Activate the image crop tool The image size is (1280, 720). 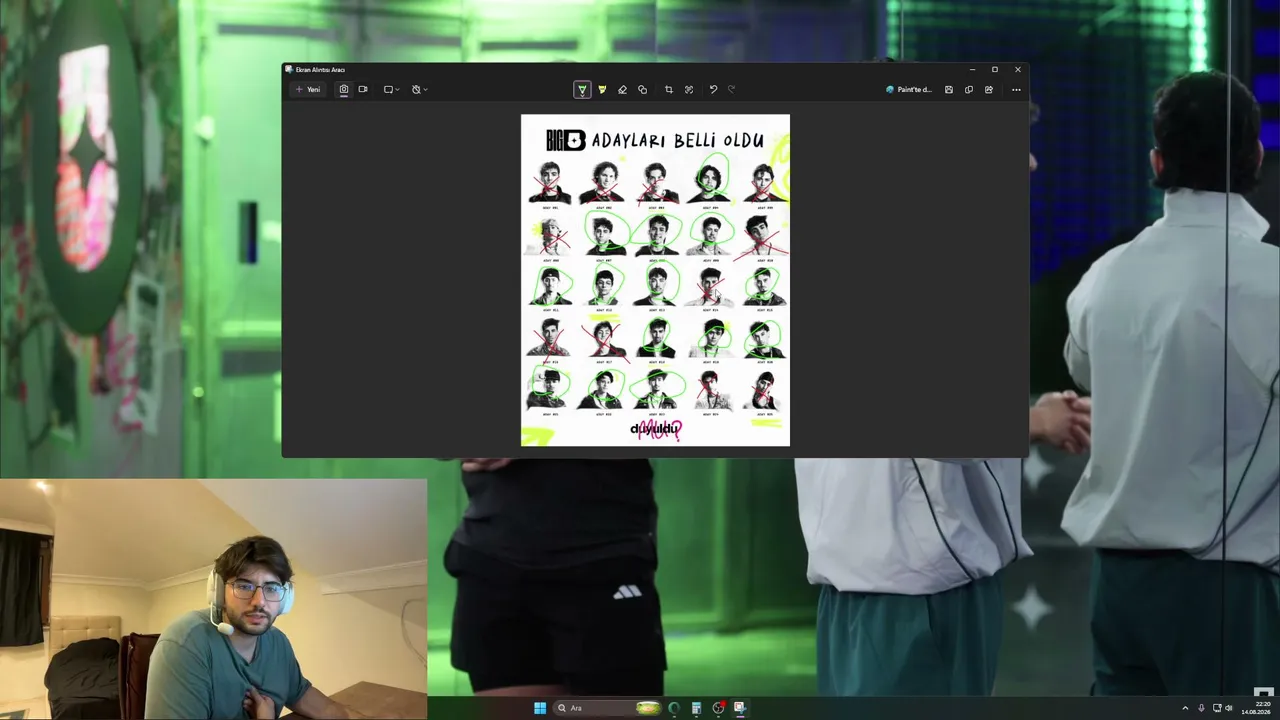(669, 90)
